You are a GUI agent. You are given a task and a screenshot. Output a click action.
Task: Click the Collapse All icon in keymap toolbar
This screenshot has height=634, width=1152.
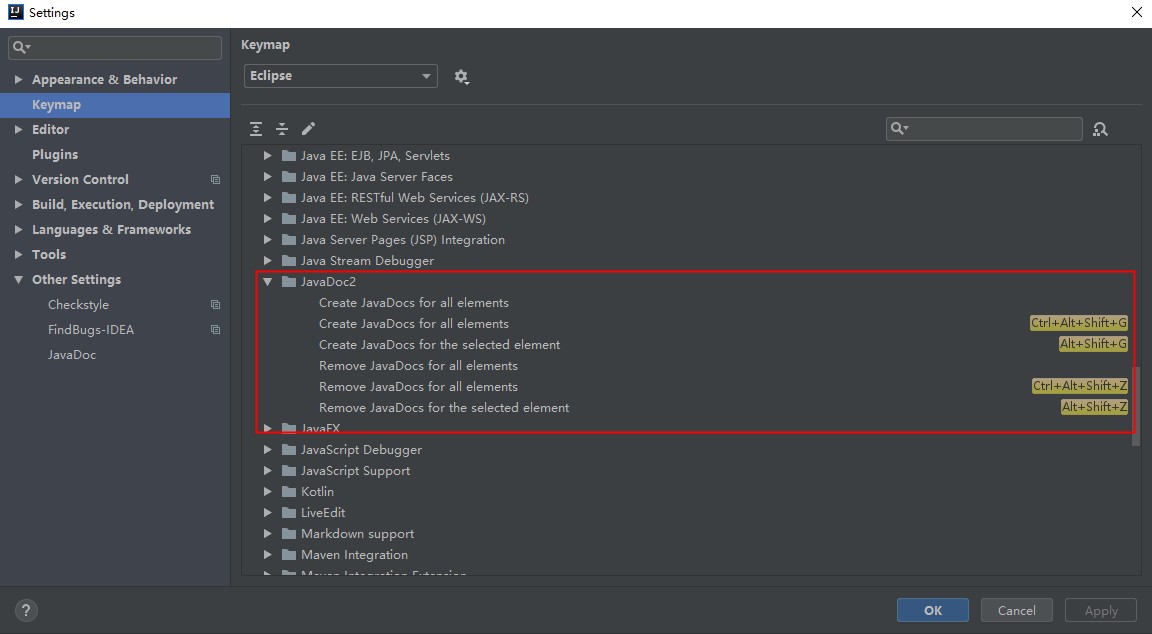pos(282,129)
